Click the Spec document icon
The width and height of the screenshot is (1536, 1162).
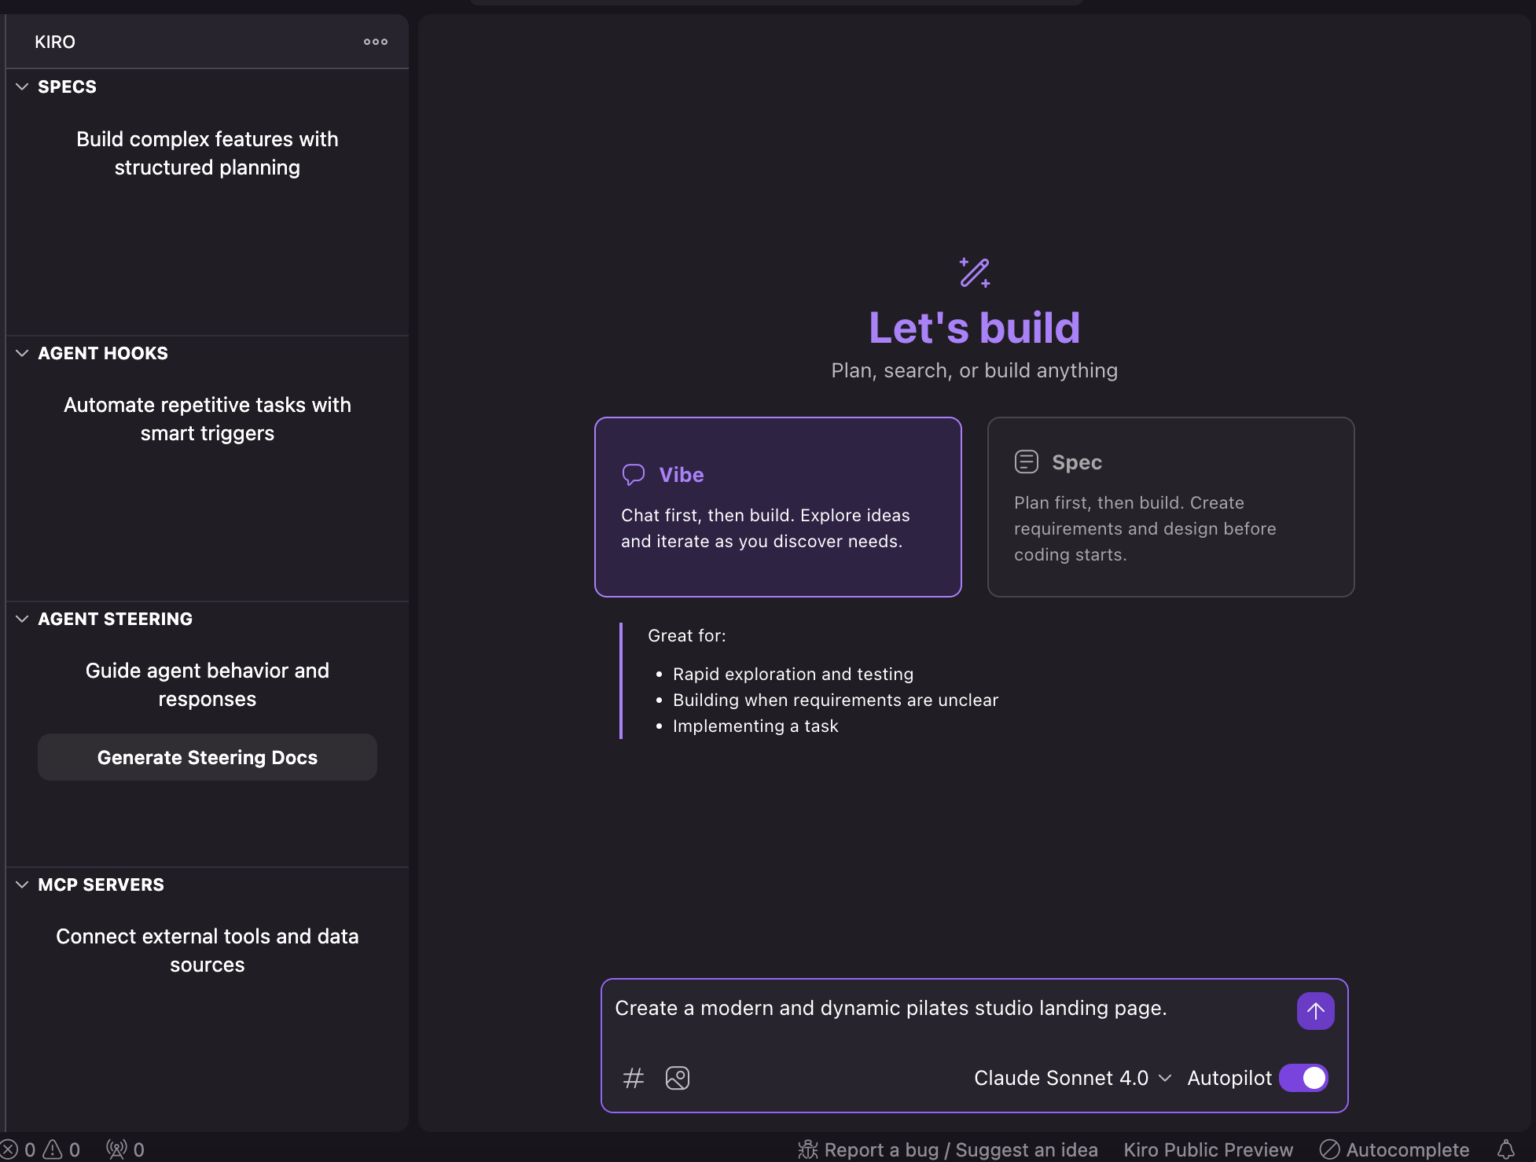(1026, 461)
